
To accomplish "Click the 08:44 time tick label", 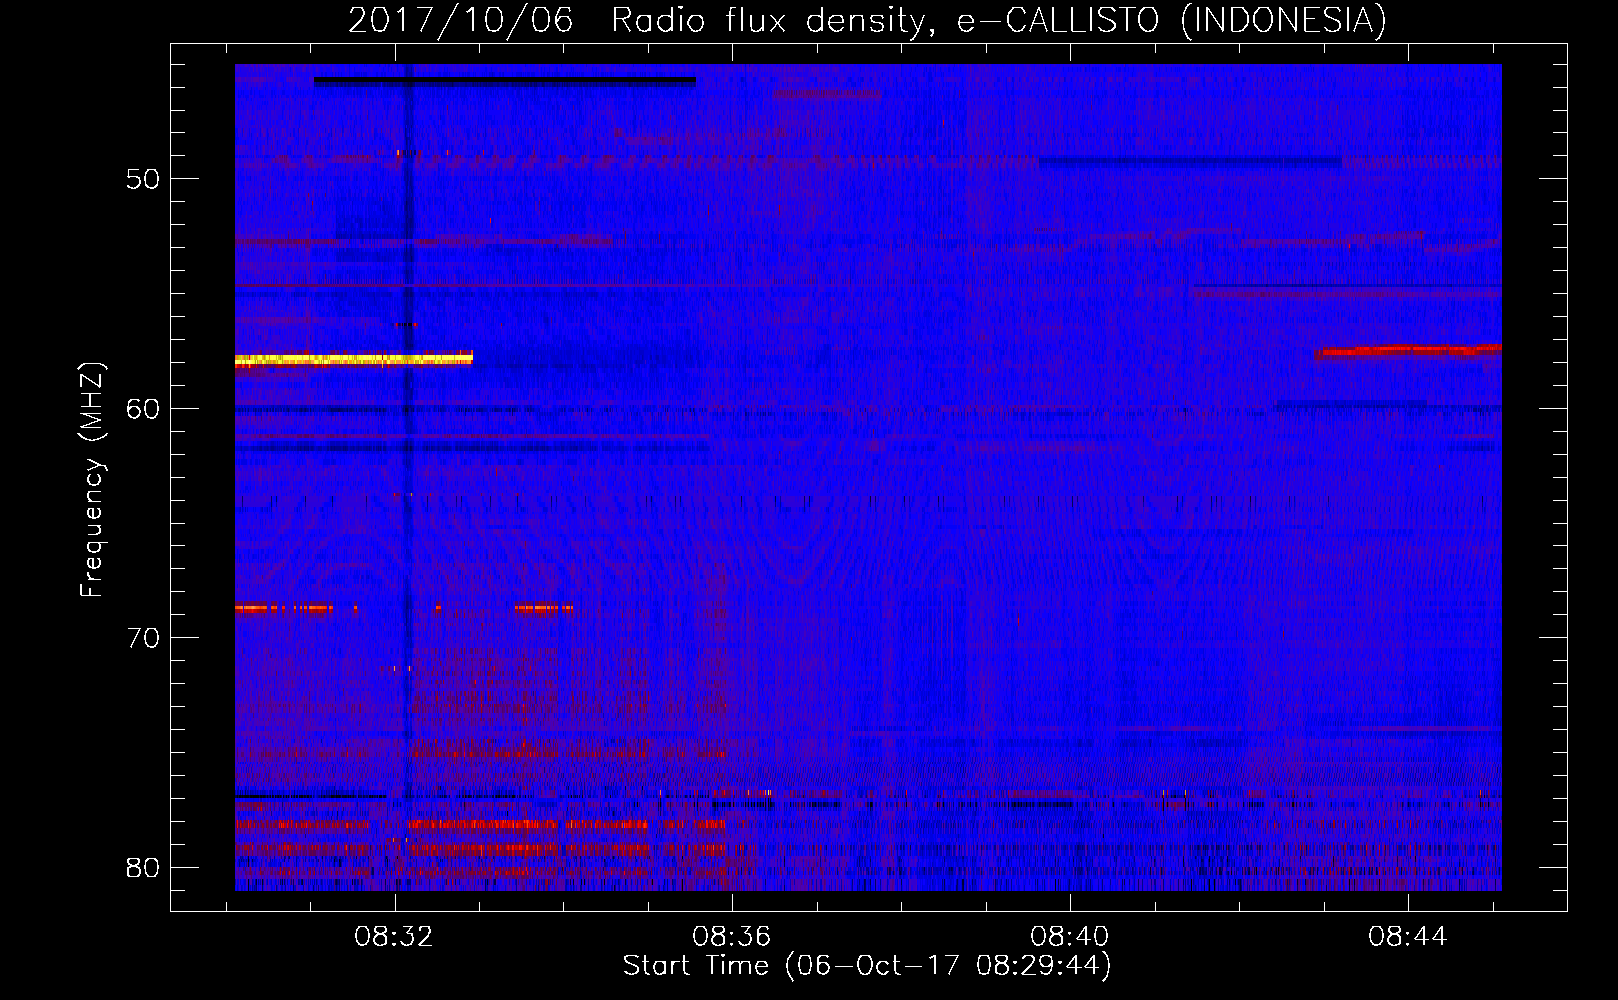I will point(1408,937).
